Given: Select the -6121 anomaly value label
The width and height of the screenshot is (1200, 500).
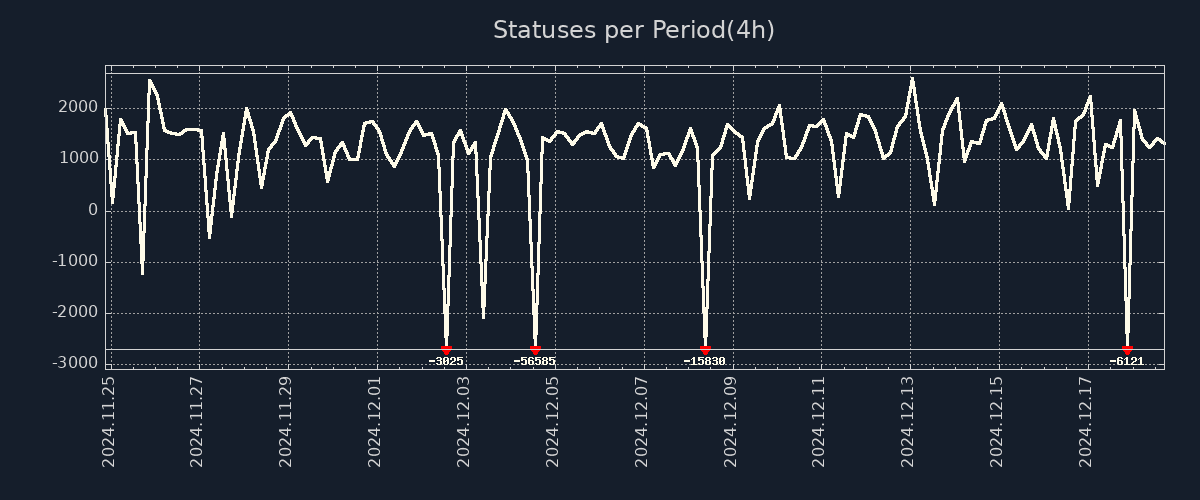Looking at the screenshot, I should pyautogui.click(x=1127, y=362).
